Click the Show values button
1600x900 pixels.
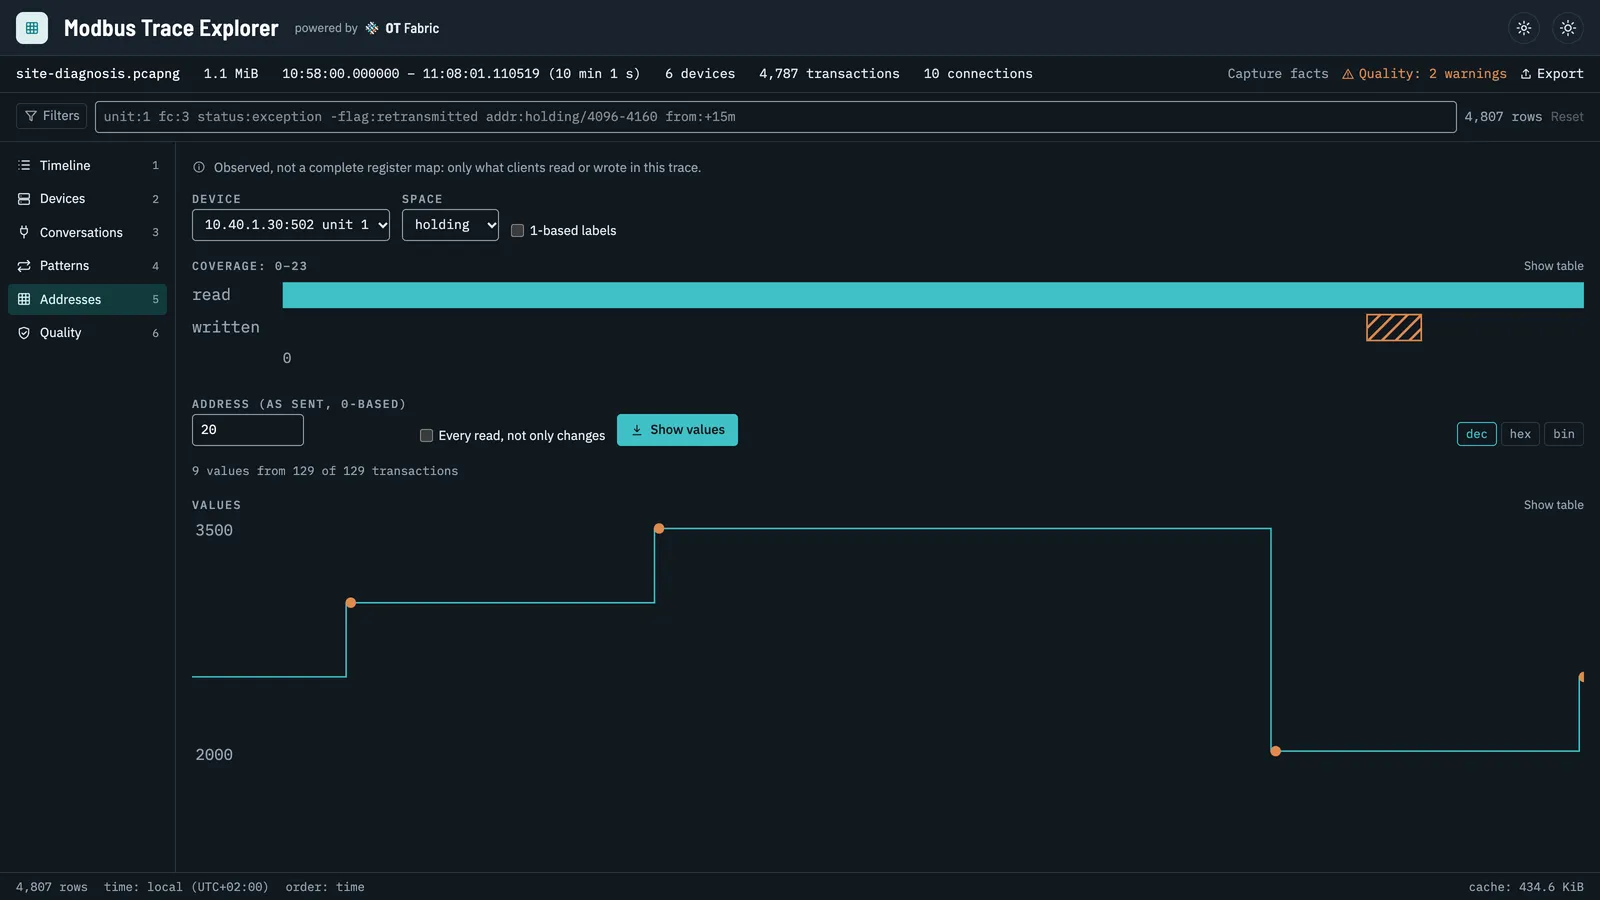pyautogui.click(x=677, y=430)
